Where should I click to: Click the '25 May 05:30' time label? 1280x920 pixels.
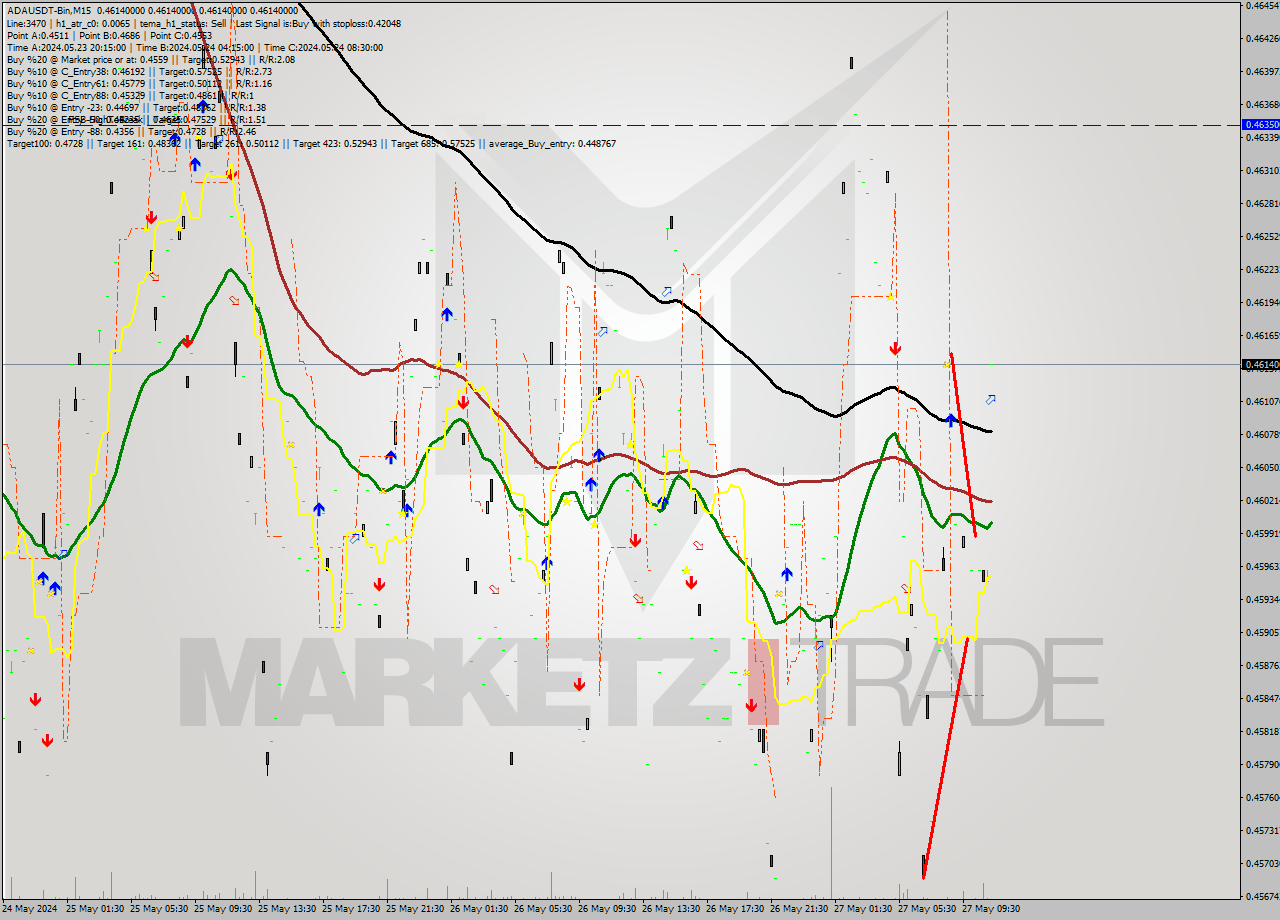coord(158,909)
